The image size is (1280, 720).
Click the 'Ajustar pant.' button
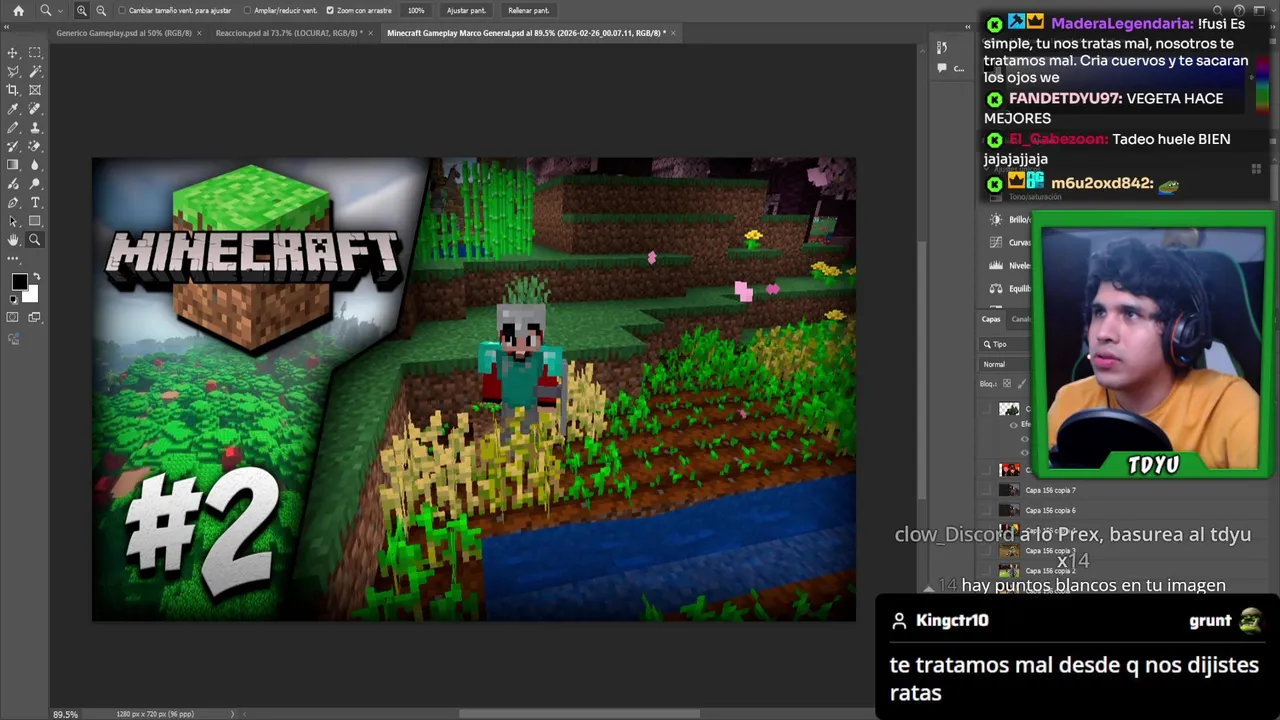(466, 11)
